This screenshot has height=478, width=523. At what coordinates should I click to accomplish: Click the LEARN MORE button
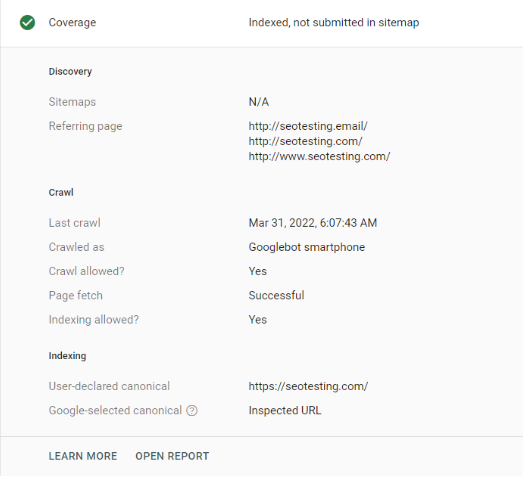click(x=83, y=456)
